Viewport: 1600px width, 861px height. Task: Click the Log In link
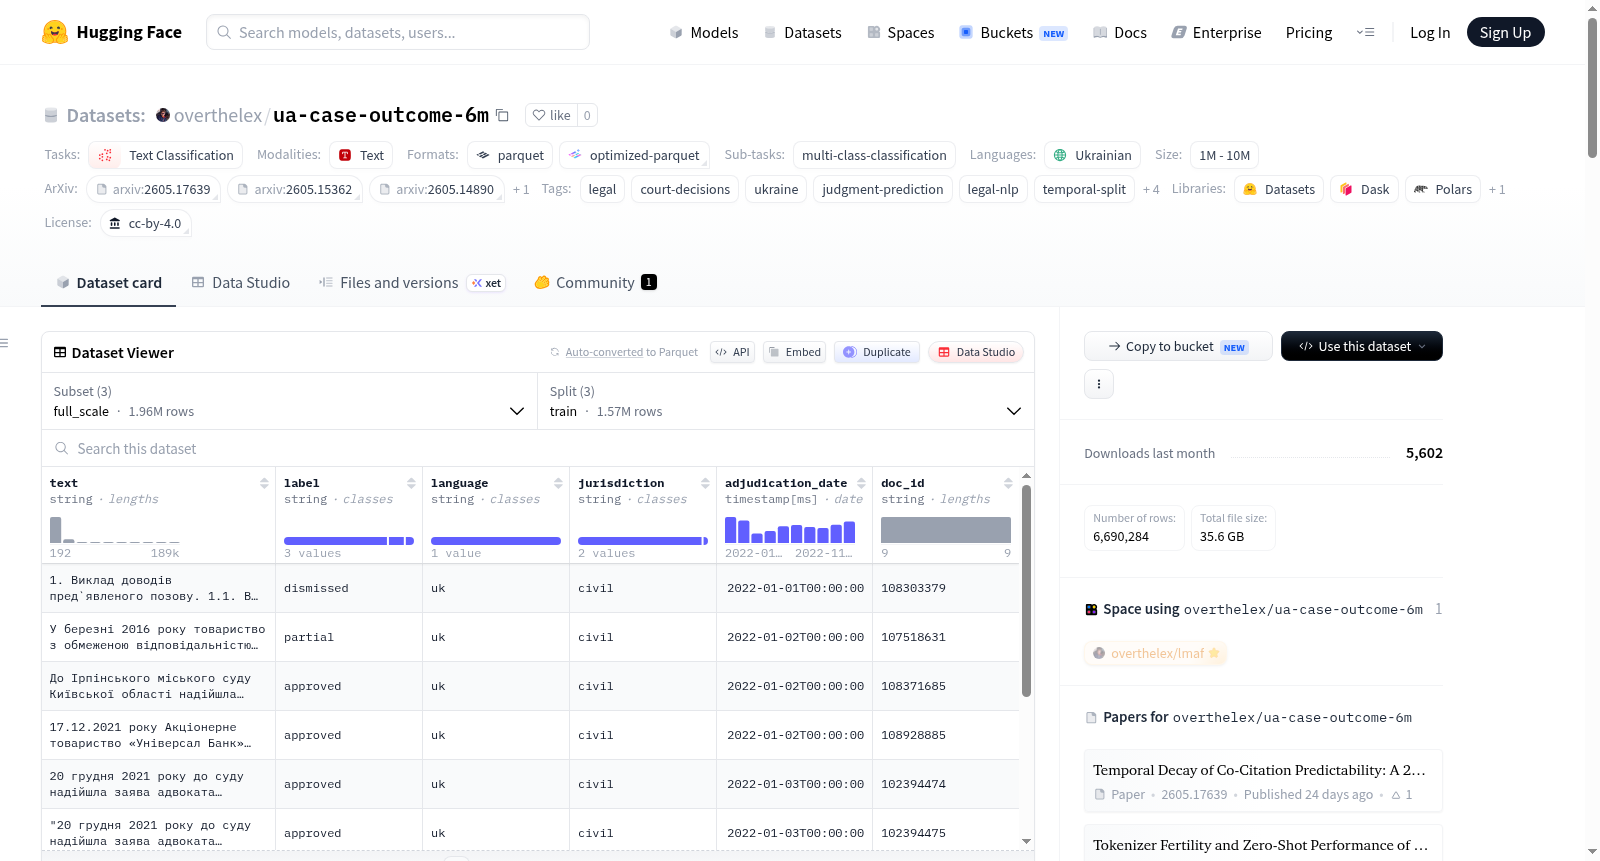pos(1430,32)
